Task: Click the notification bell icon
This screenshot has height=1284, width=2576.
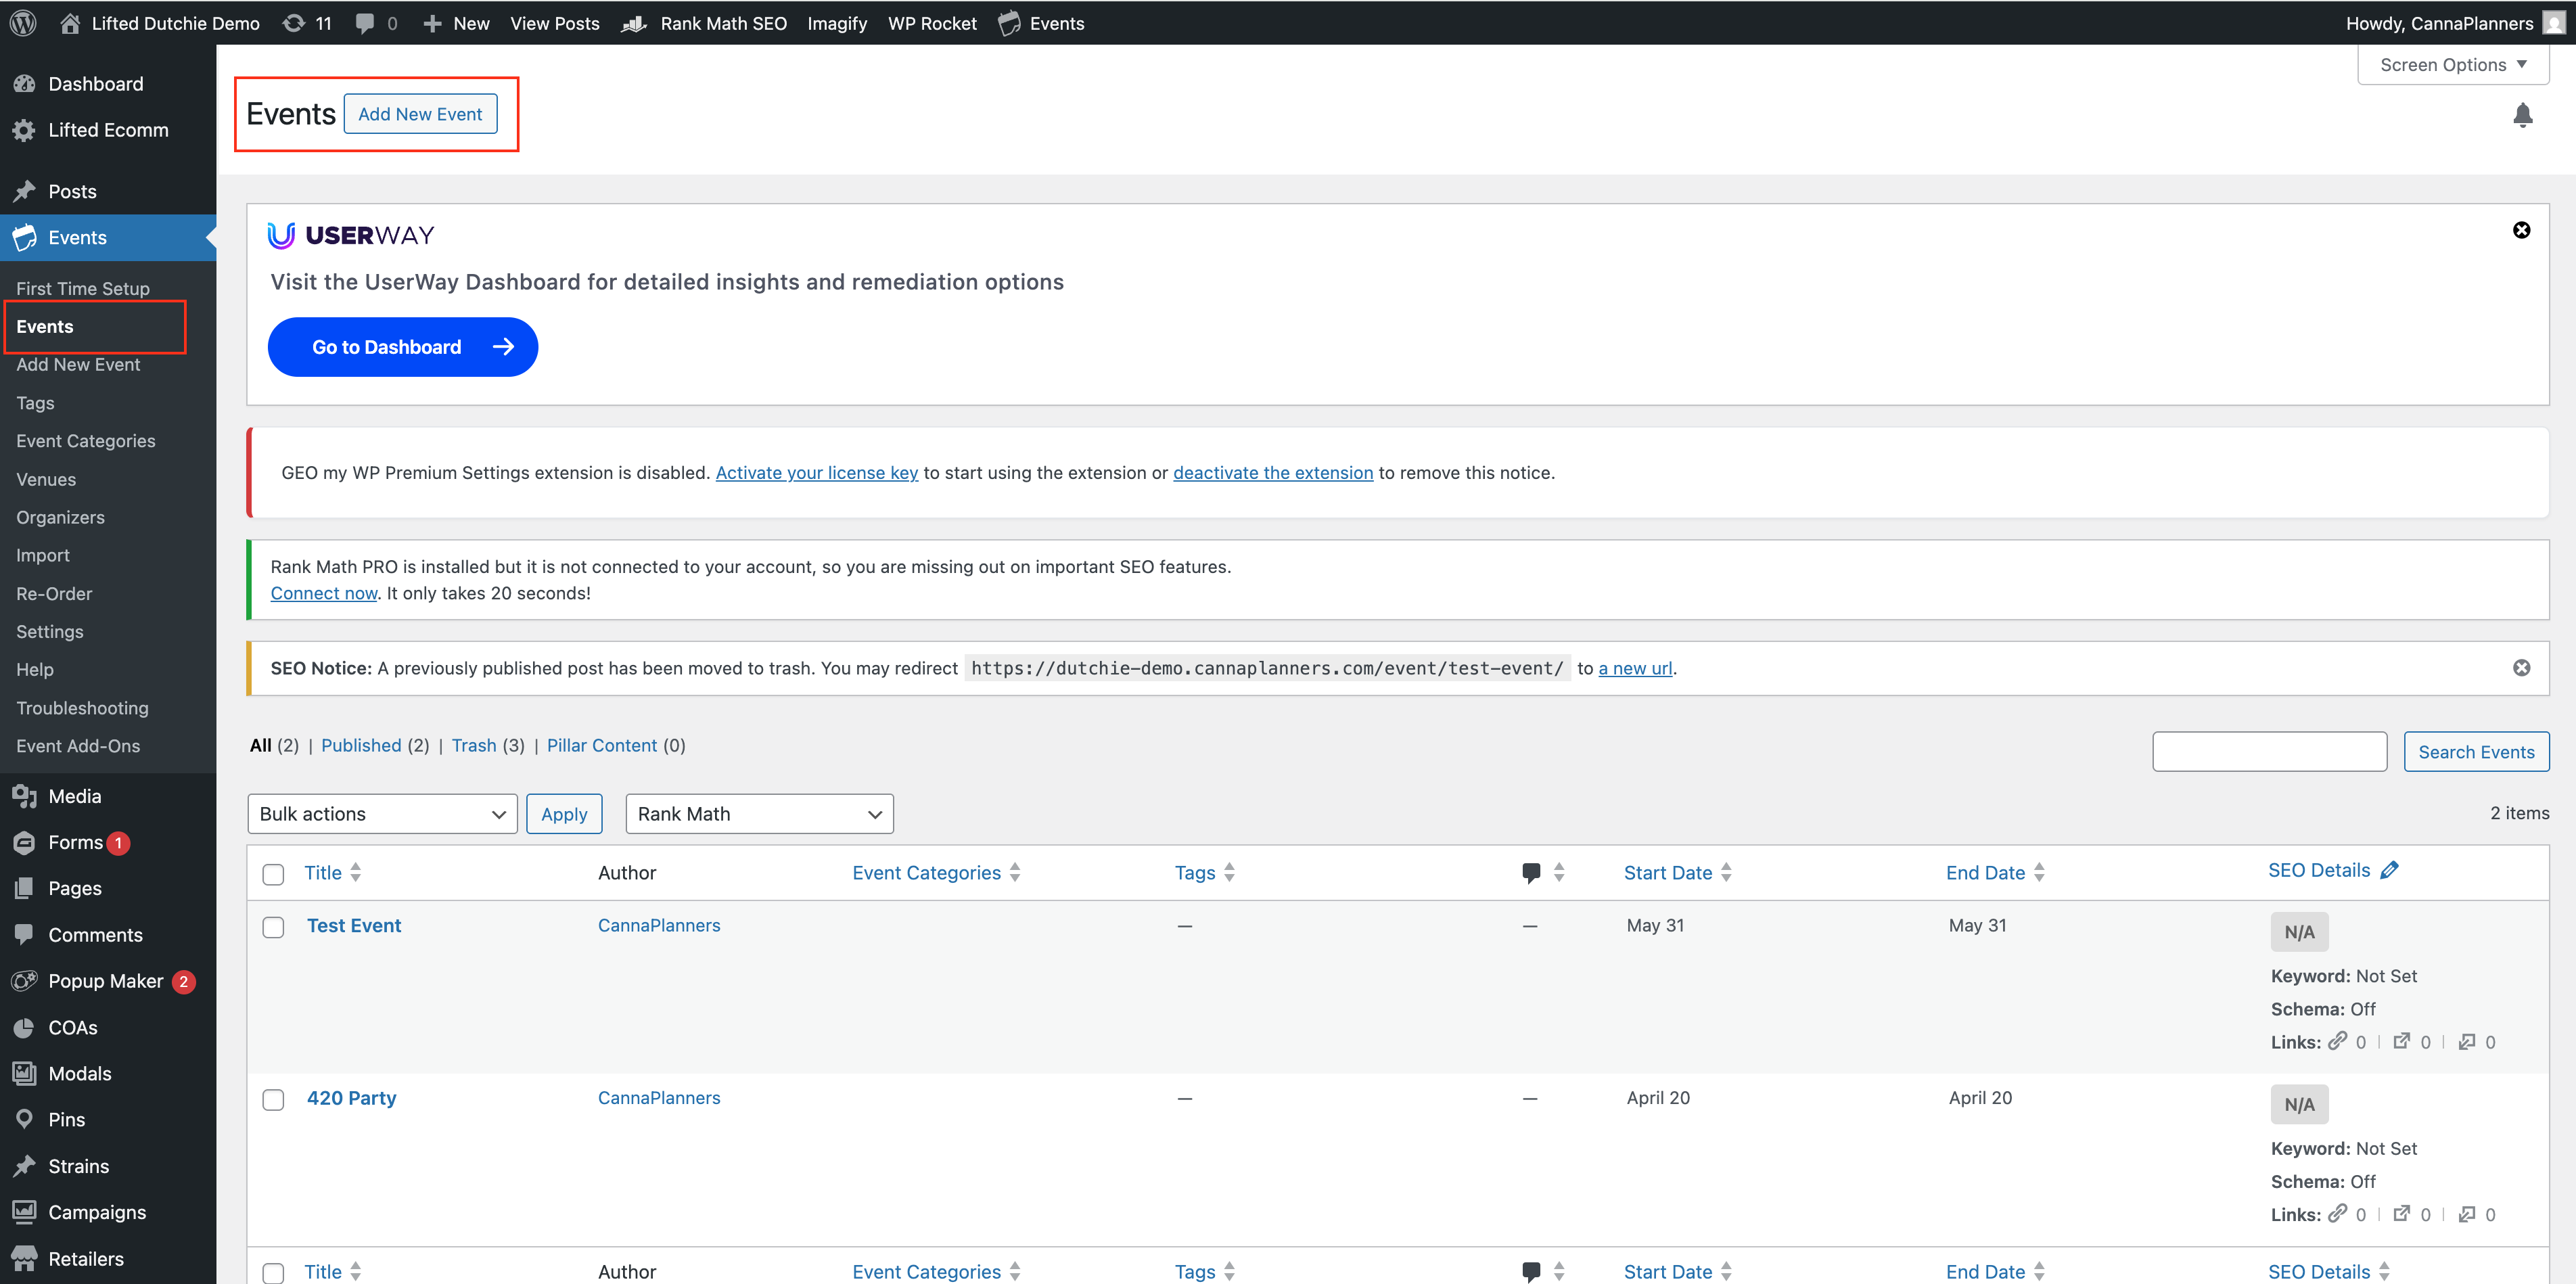Action: 2522,116
